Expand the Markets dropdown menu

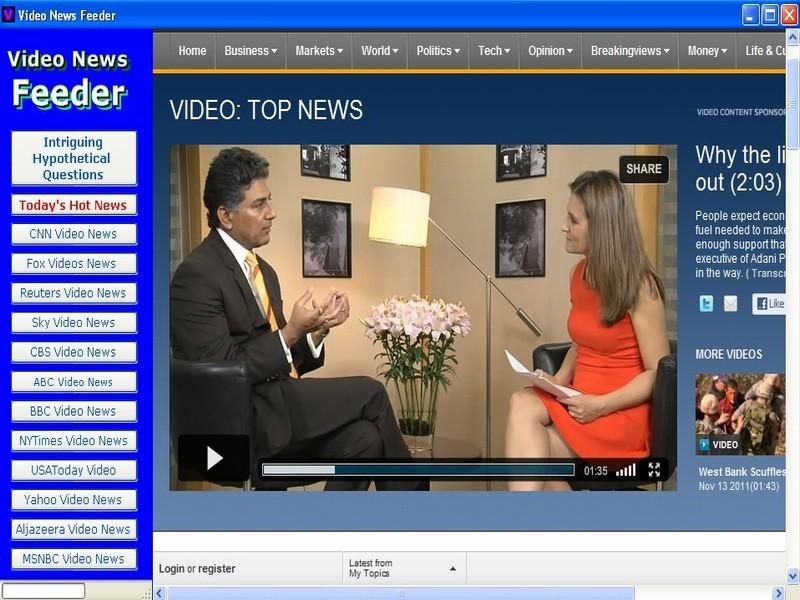[x=319, y=51]
